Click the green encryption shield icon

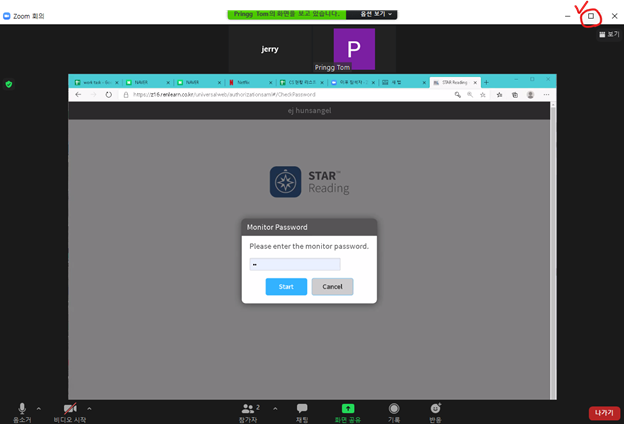click(9, 84)
